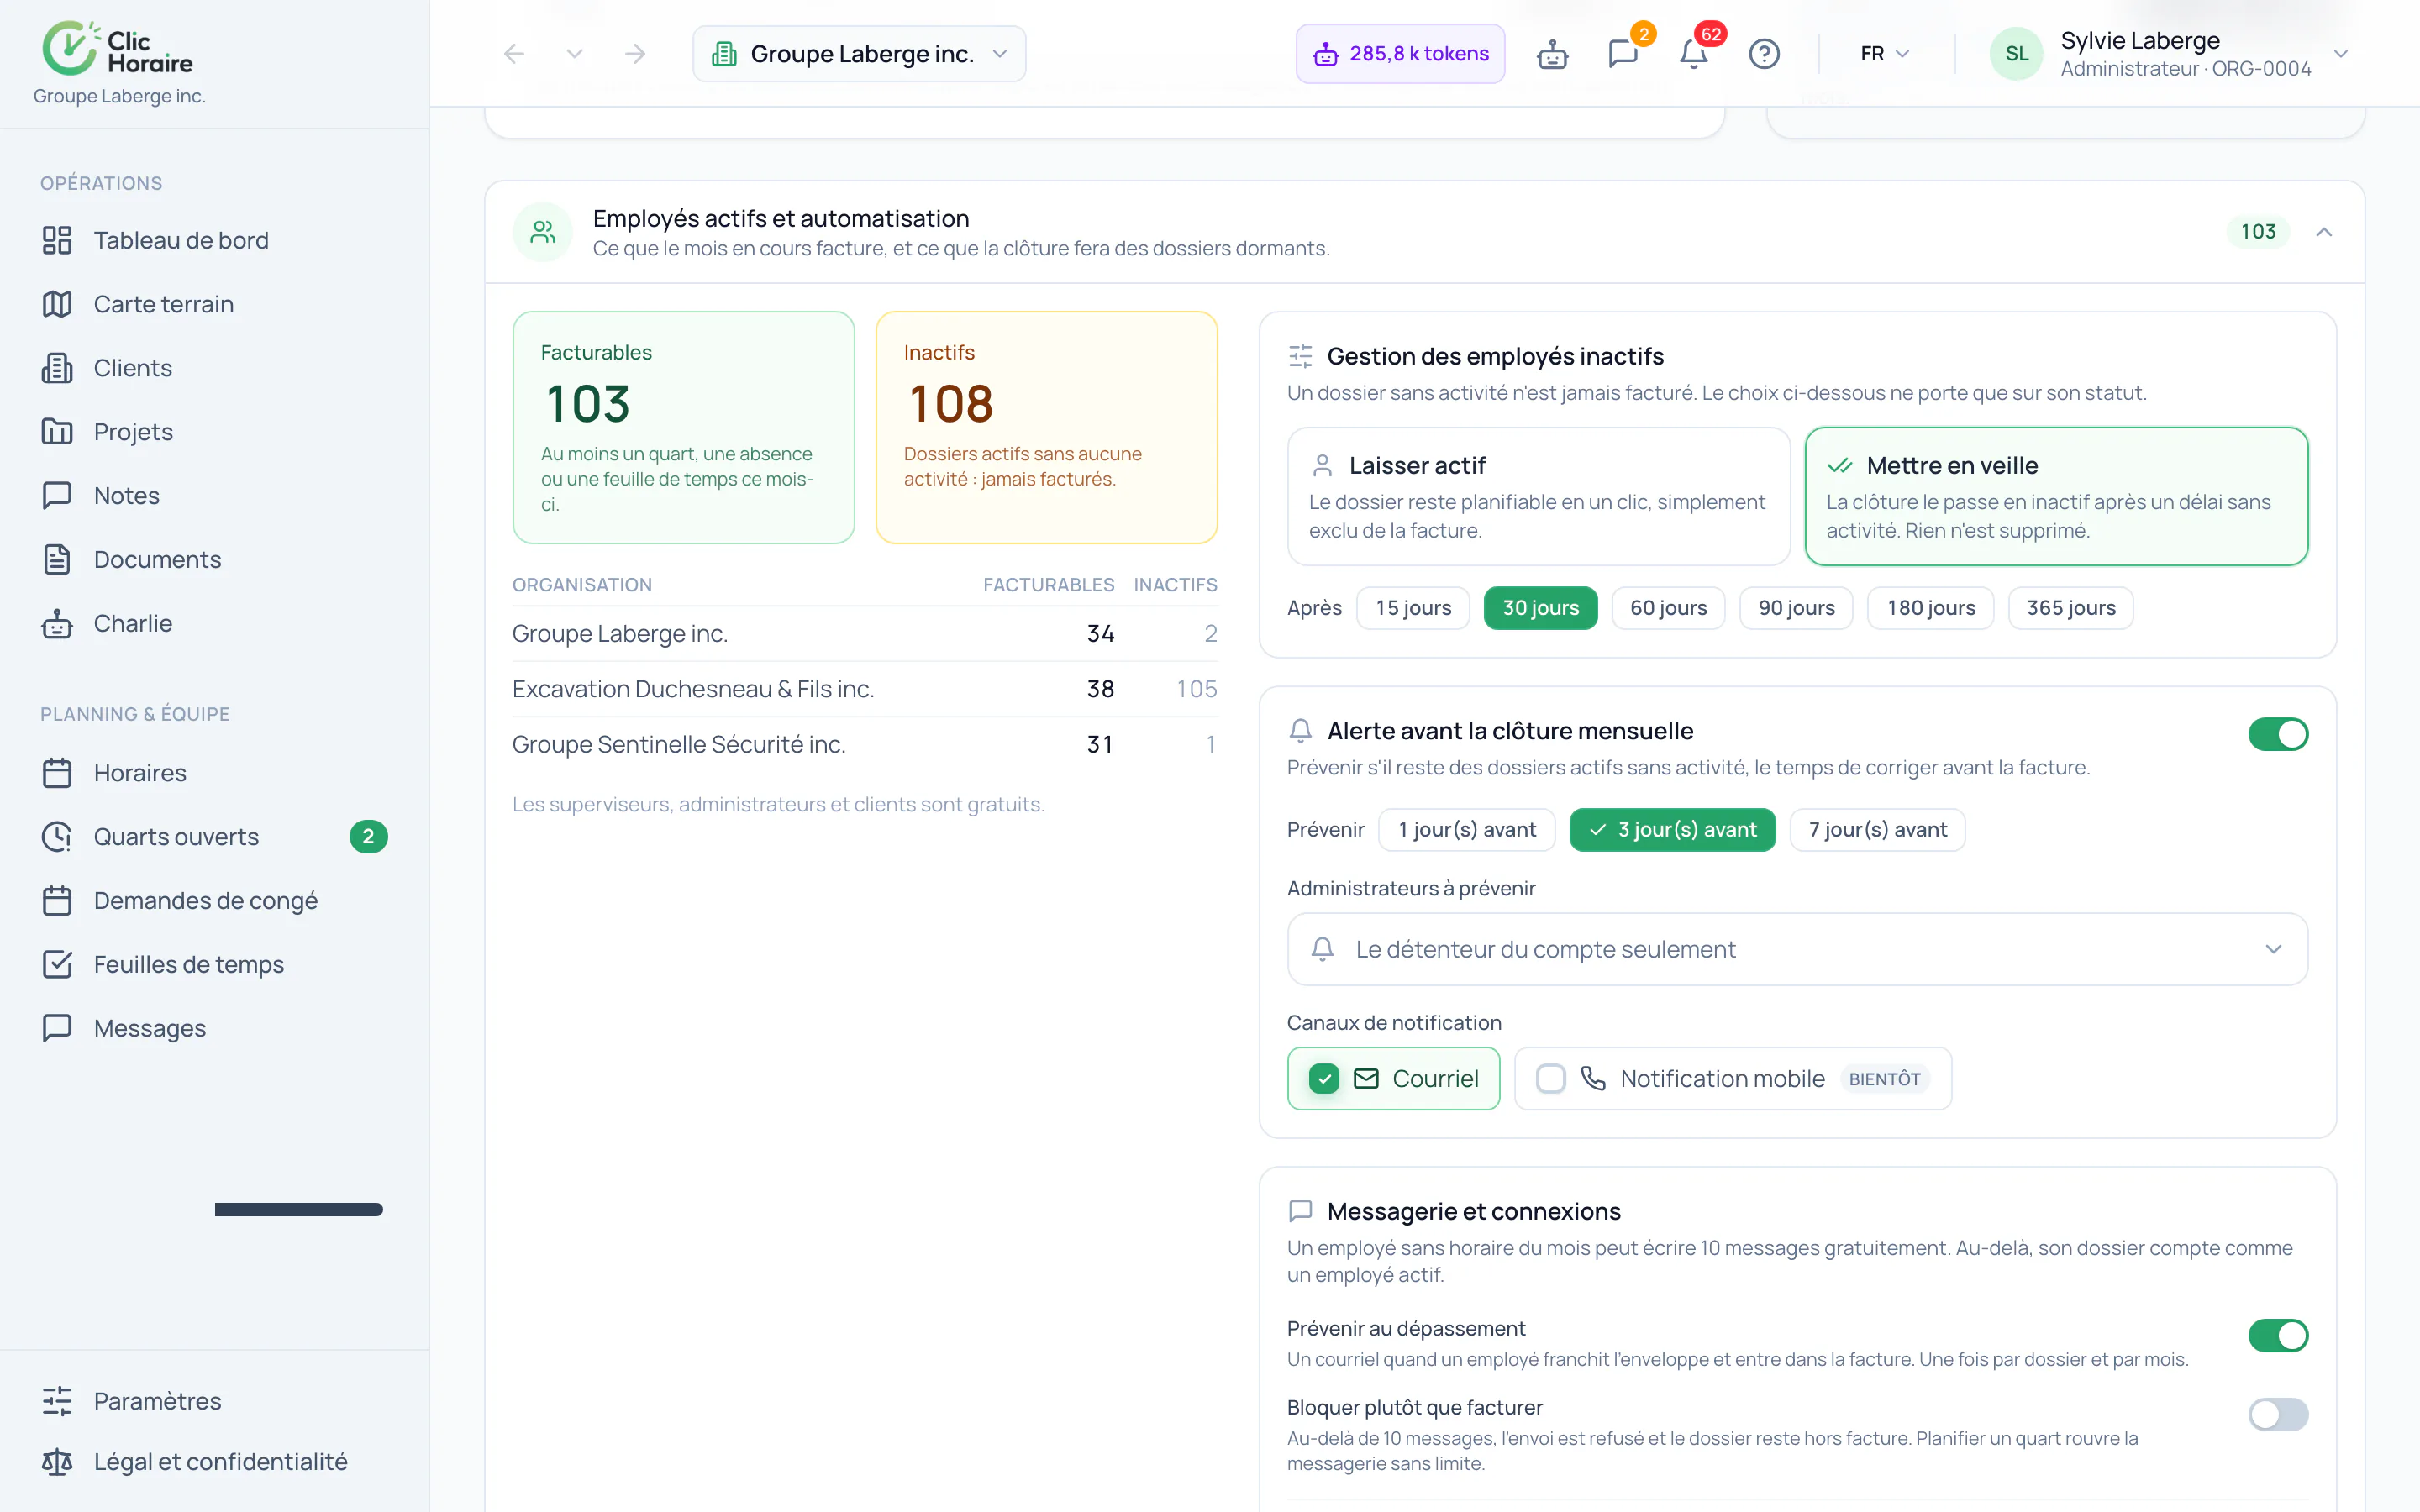Image resolution: width=2420 pixels, height=1512 pixels.
Task: Open the Groupe Laberge inc. organisation selector
Action: tap(859, 54)
